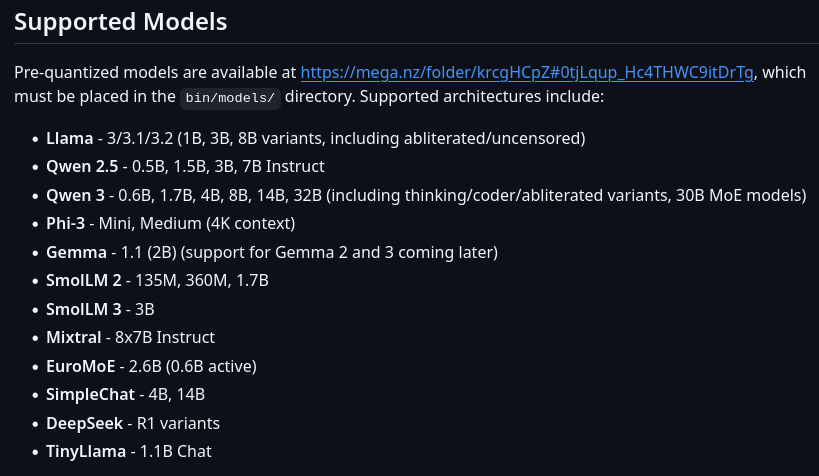Click the bold Qwen 3 label
Screen dimensions: 819x476
[75, 195]
